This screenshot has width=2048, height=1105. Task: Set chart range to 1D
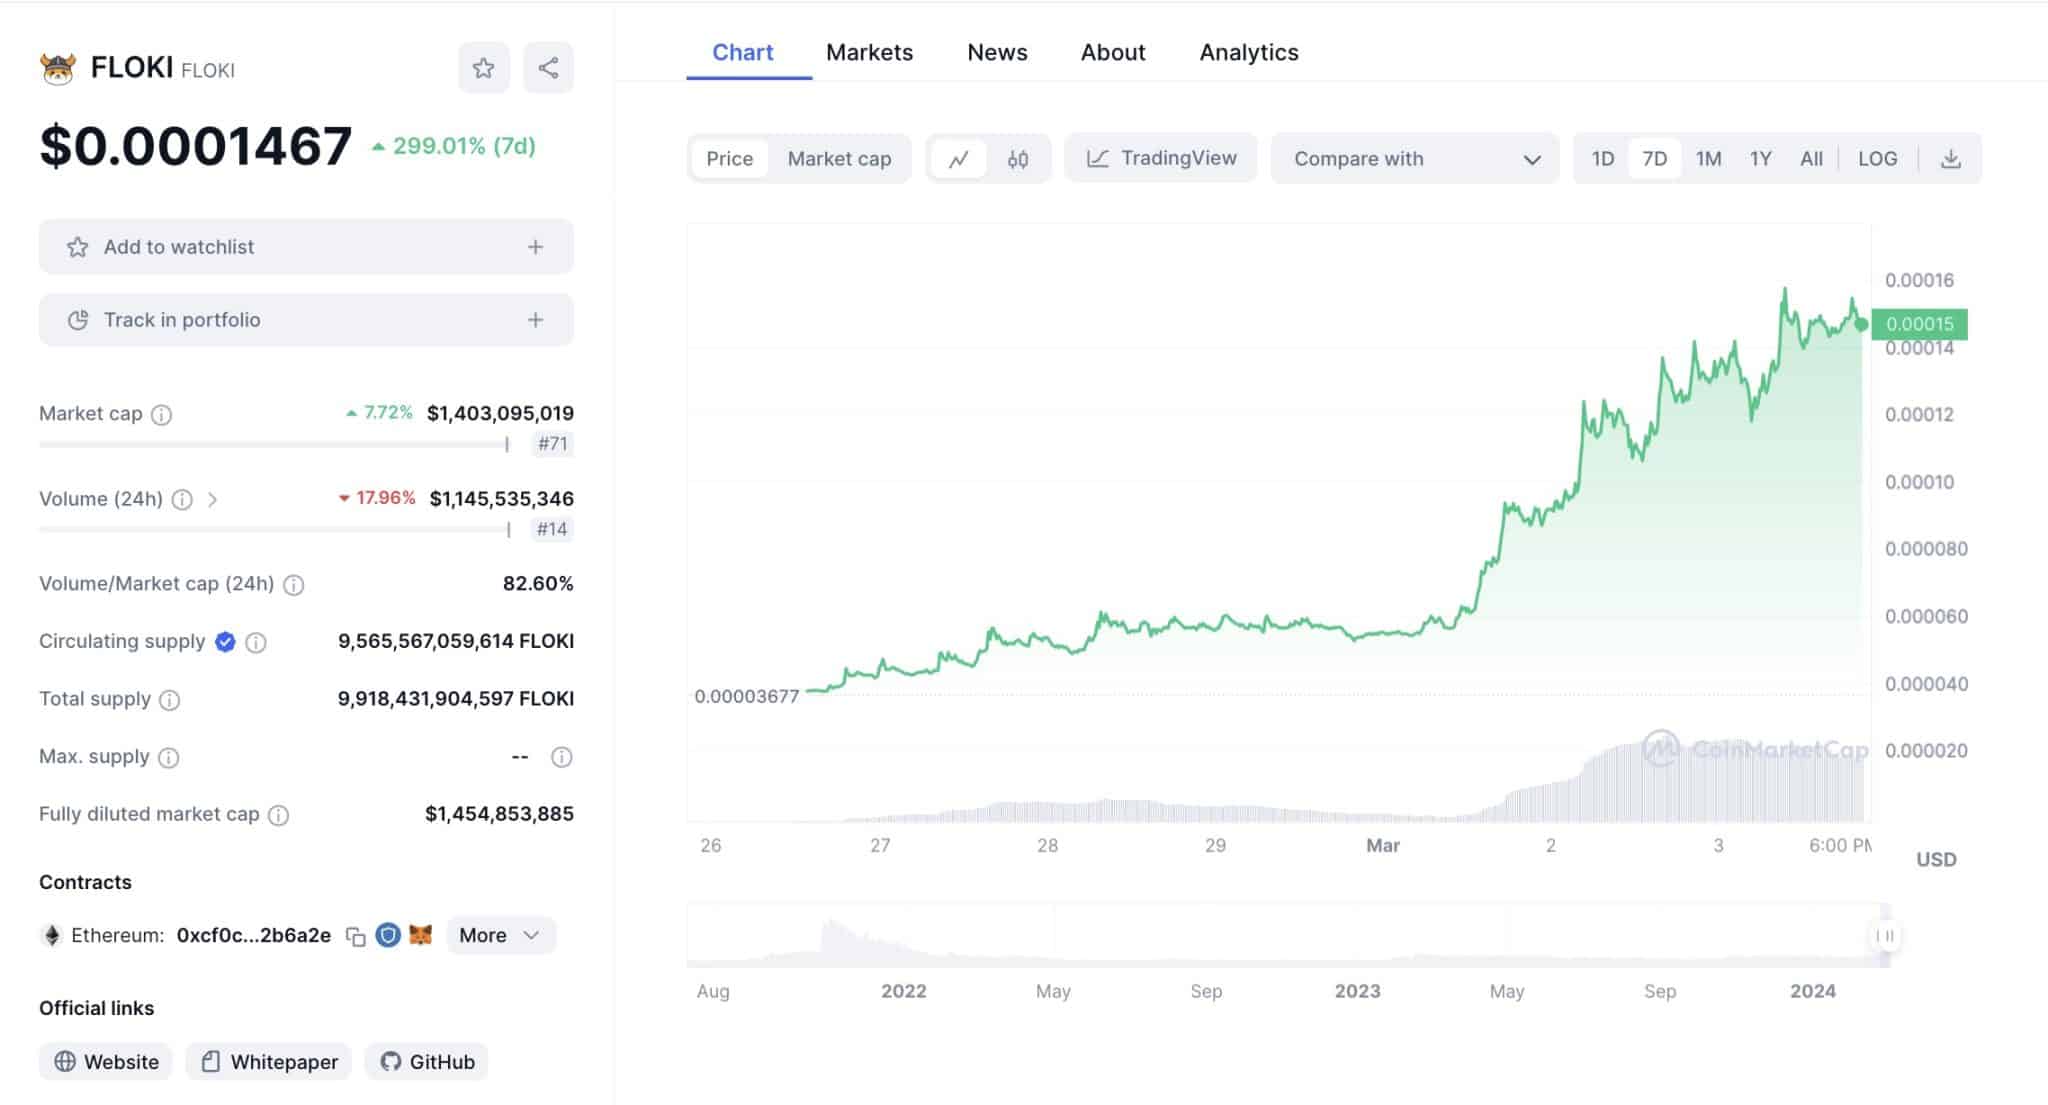coord(1603,159)
